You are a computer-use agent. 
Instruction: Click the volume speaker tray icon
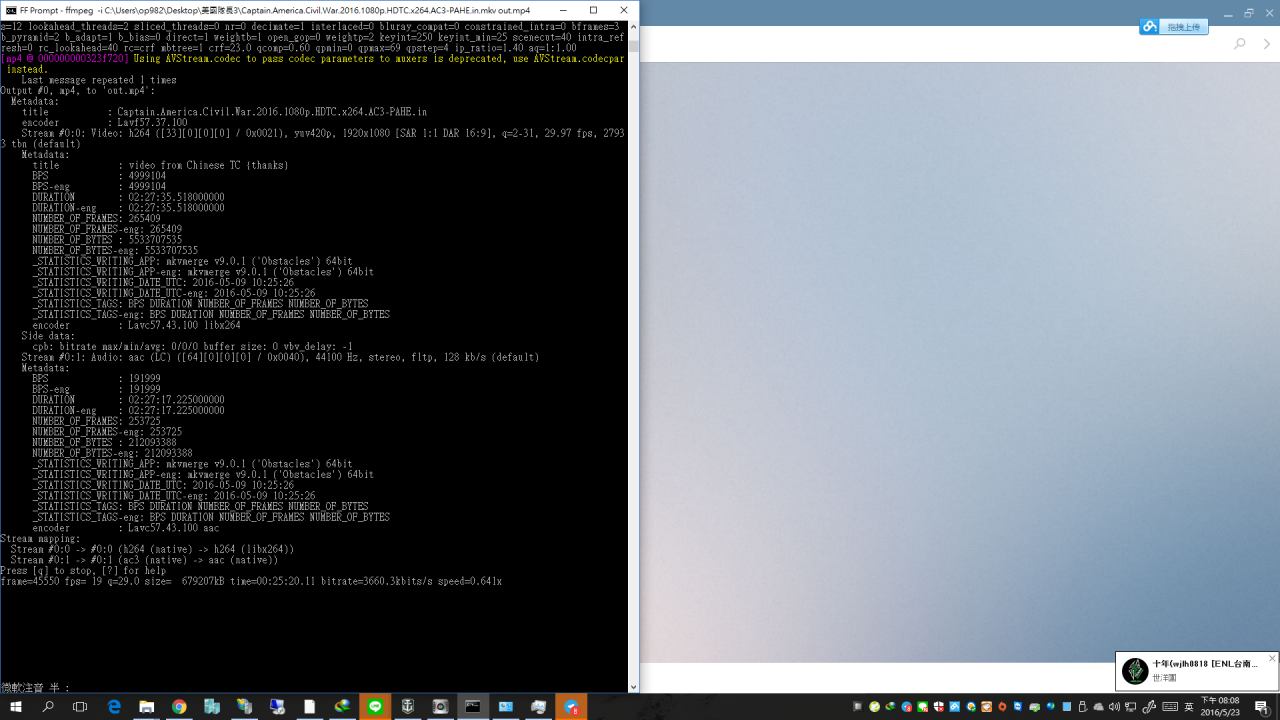(x=1114, y=707)
